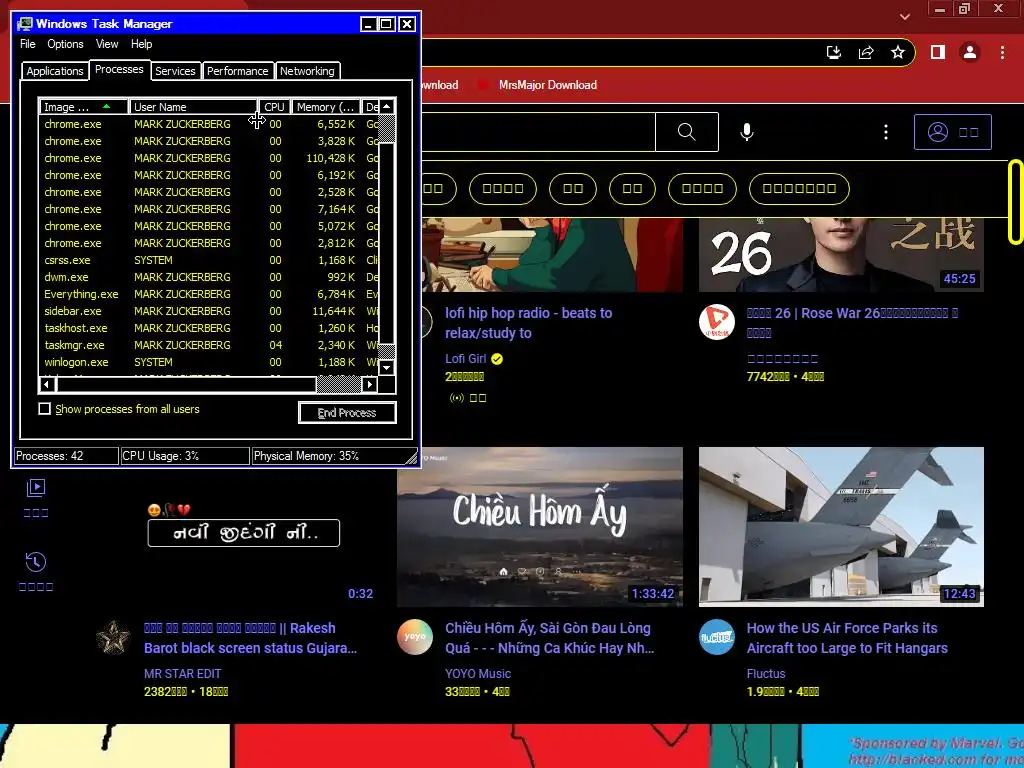Screen dimensions: 1024x768
Task: Open Rose War 26 video thumbnail
Action: pyautogui.click(x=841, y=255)
